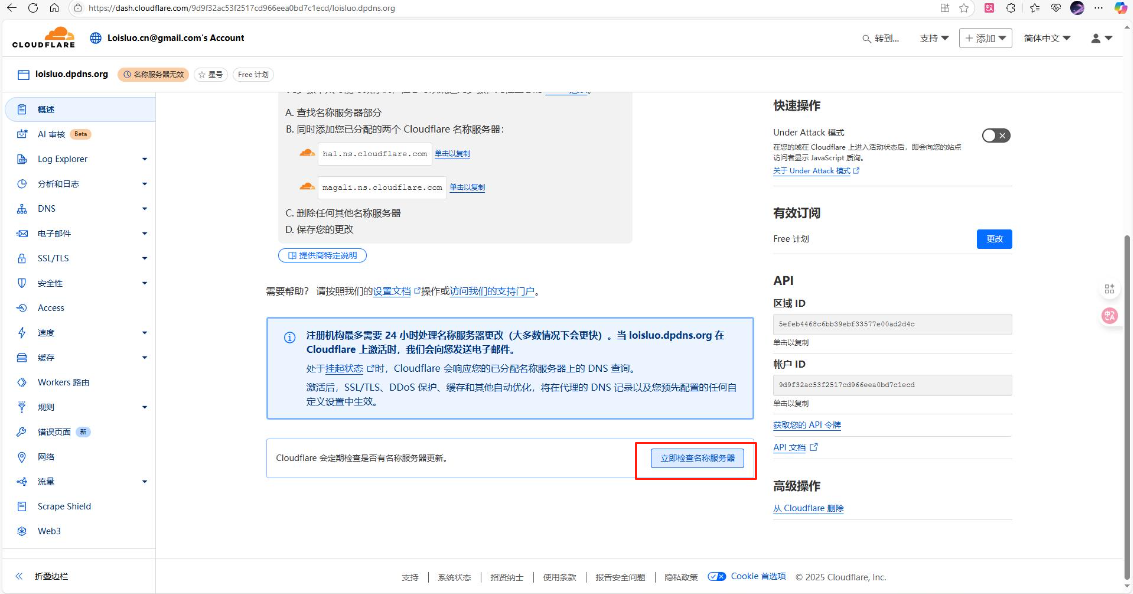Click the 提供商特定说明 button
1133x594 pixels.
(322, 255)
